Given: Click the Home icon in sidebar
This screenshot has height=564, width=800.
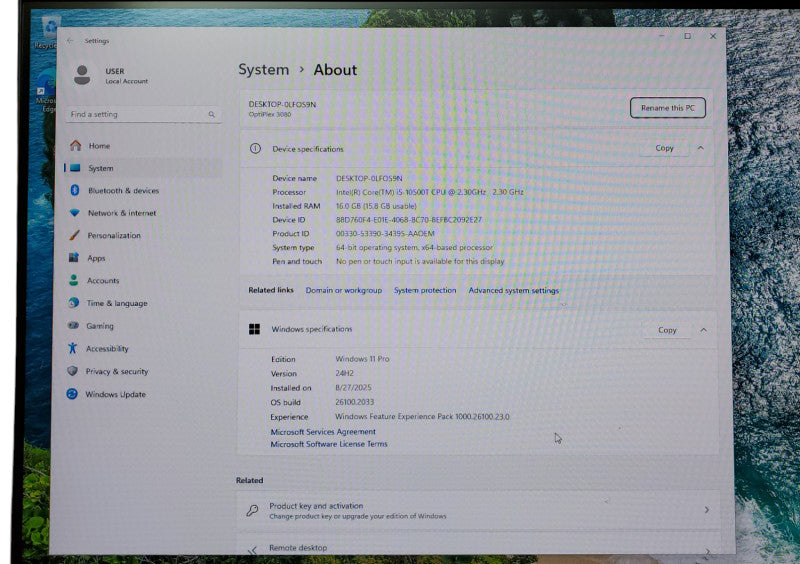Looking at the screenshot, I should (76, 146).
